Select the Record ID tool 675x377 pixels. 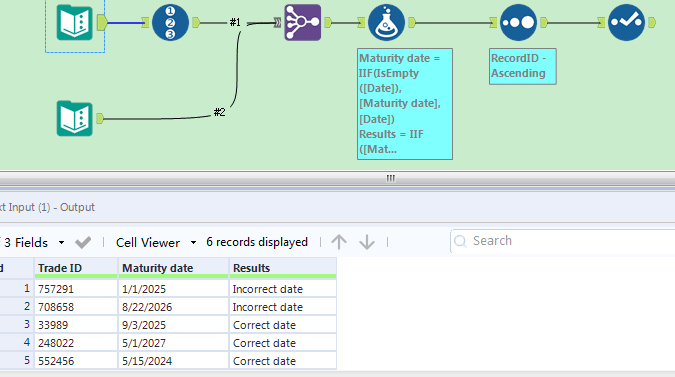pos(170,22)
